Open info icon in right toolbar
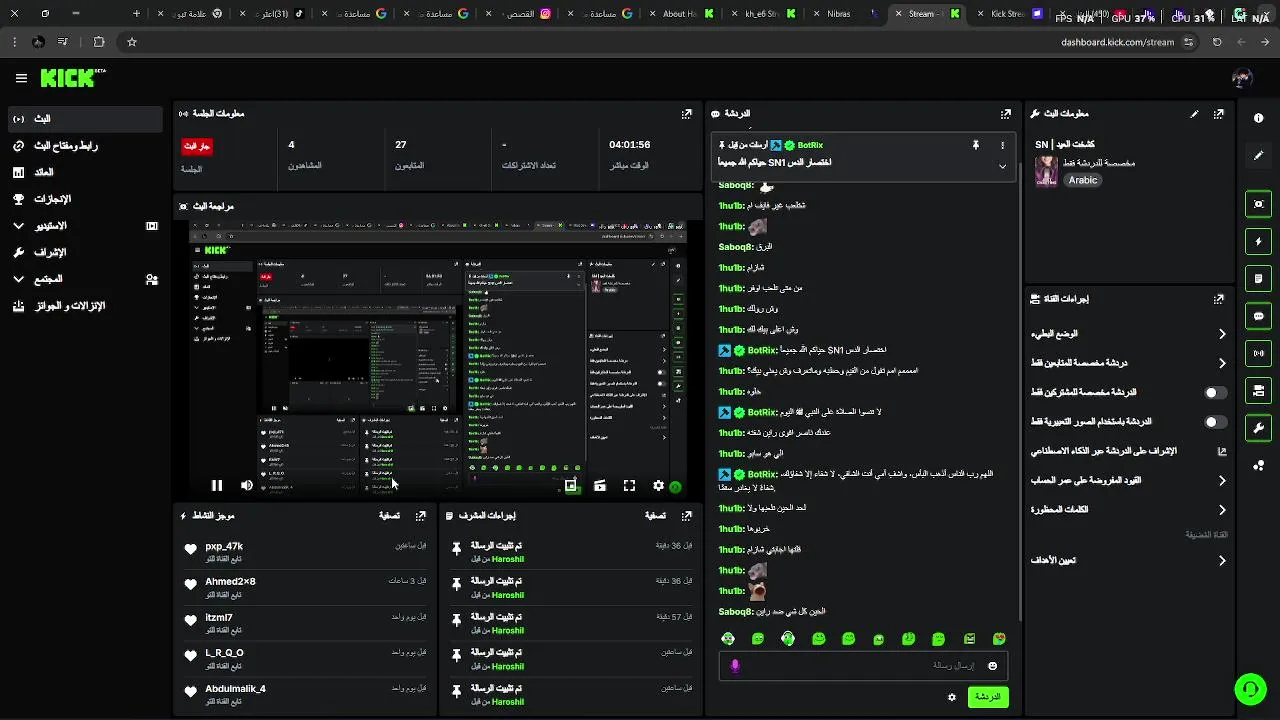1280x720 pixels. pyautogui.click(x=1258, y=118)
